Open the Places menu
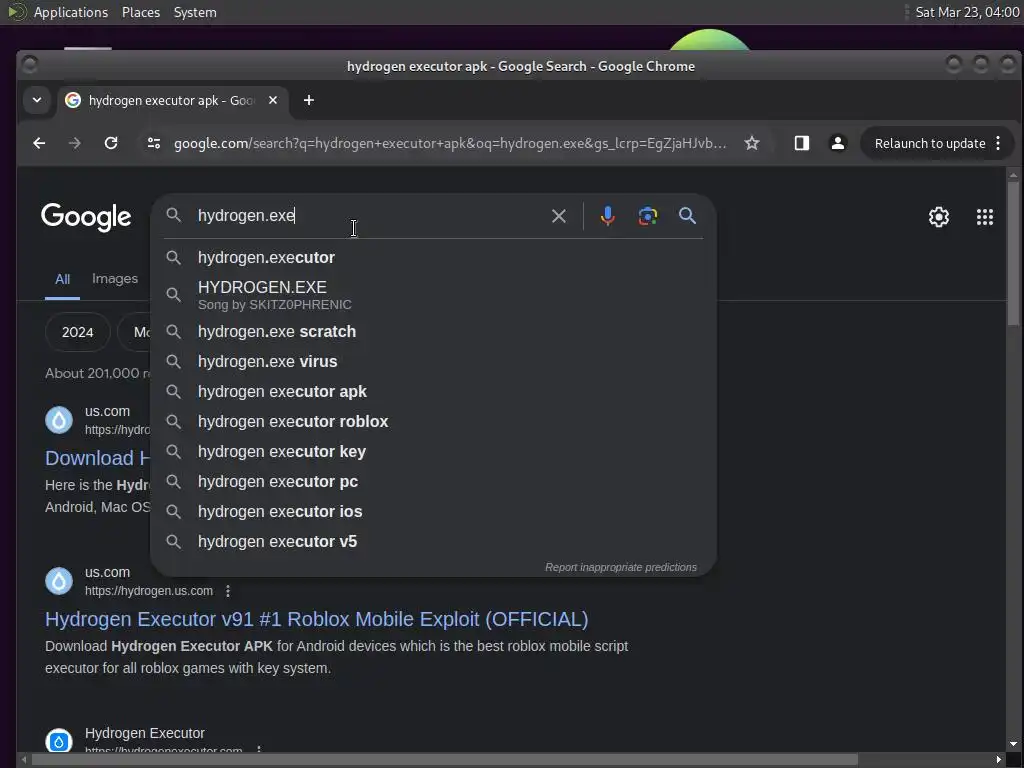Image resolution: width=1024 pixels, height=768 pixels. click(140, 12)
